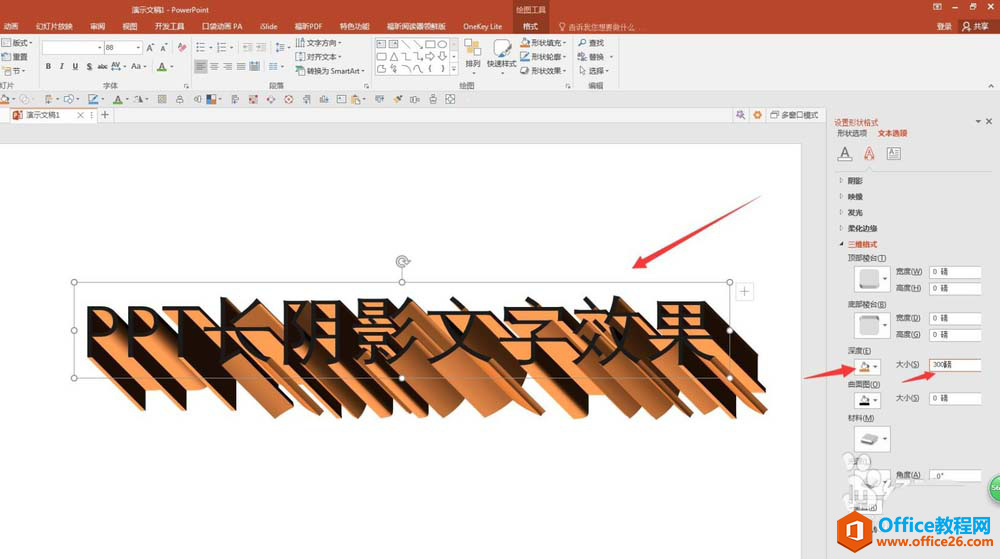Expand the 阴影 (Shadow) section
The image size is (1000, 559).
pyautogui.click(x=854, y=181)
